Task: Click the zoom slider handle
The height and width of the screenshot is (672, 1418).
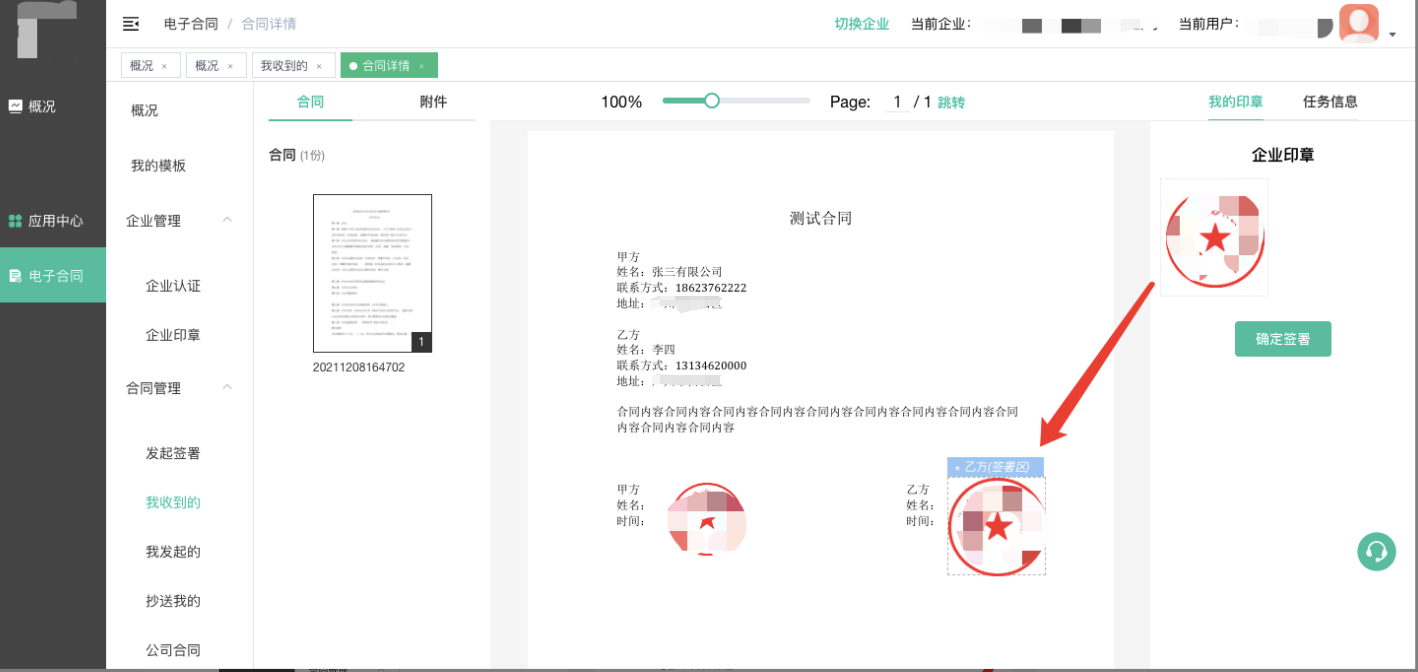Action: coord(711,100)
